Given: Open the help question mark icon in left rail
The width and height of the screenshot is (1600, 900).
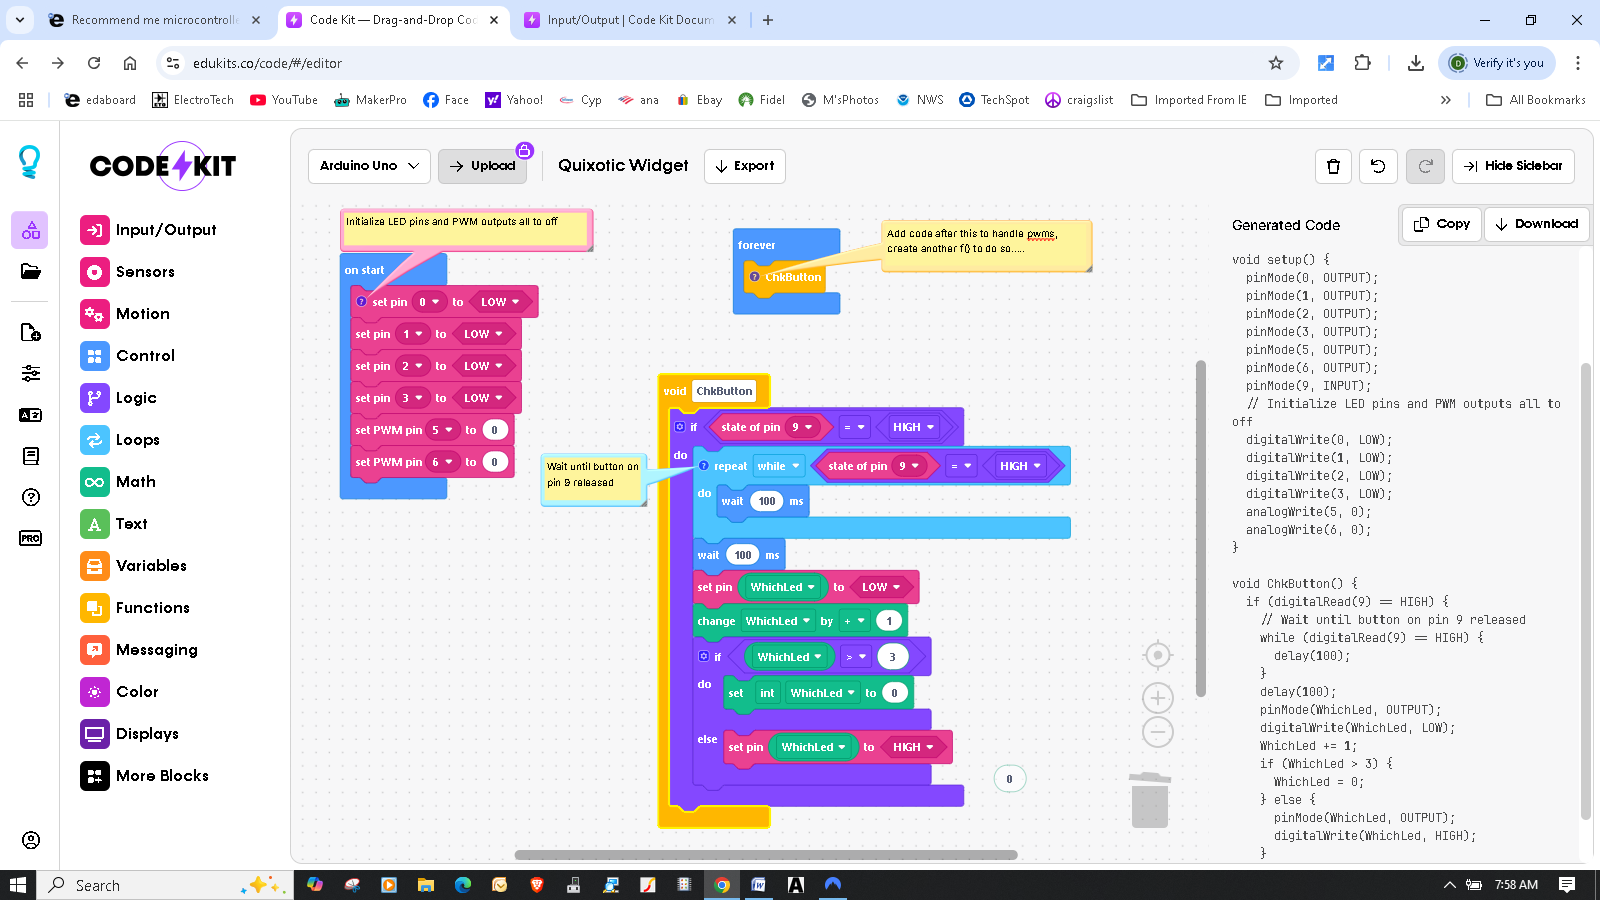Looking at the screenshot, I should pos(30,497).
